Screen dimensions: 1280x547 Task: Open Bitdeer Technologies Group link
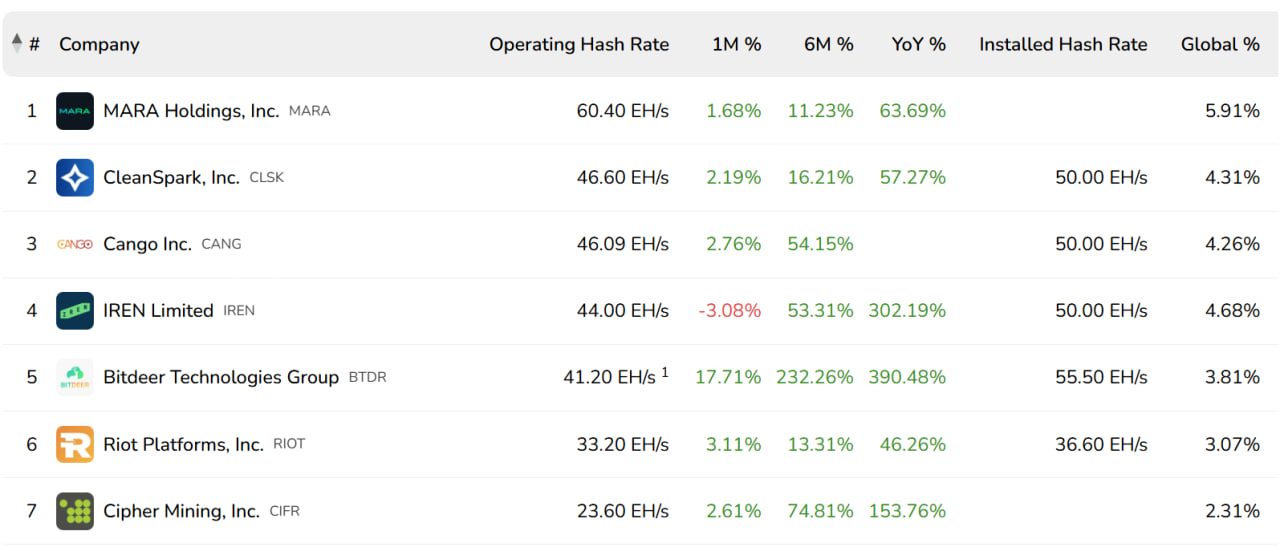pos(221,377)
